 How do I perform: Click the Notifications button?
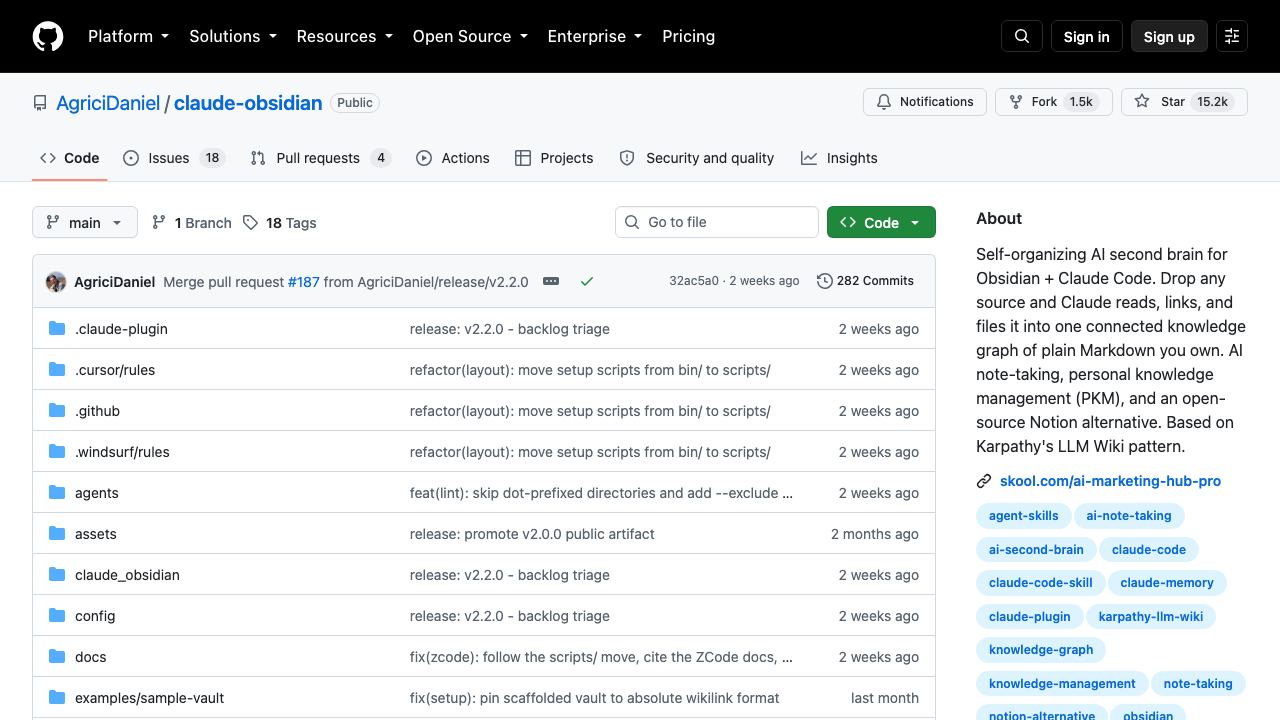[925, 102]
